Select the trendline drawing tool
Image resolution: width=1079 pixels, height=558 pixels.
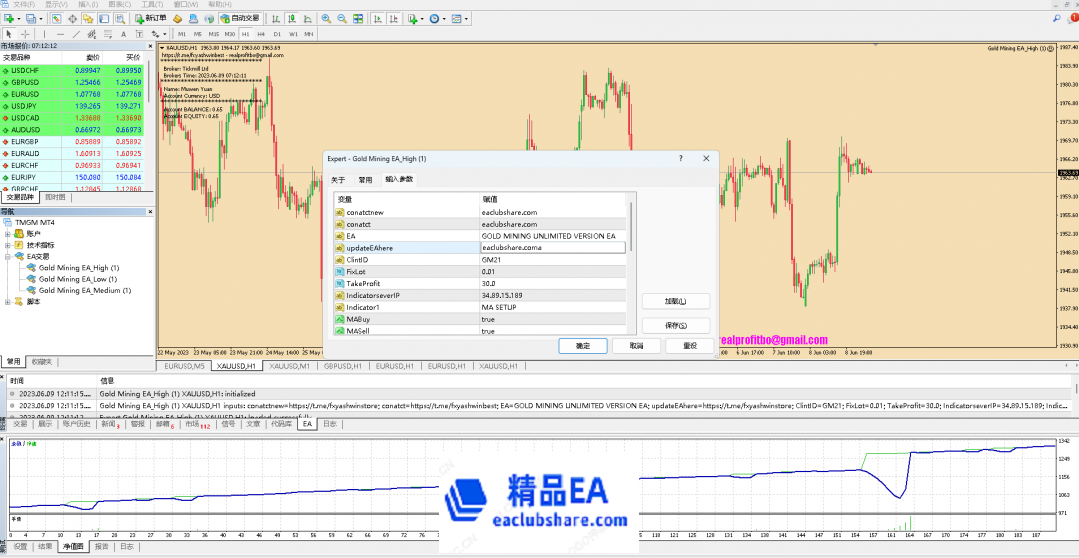77,34
